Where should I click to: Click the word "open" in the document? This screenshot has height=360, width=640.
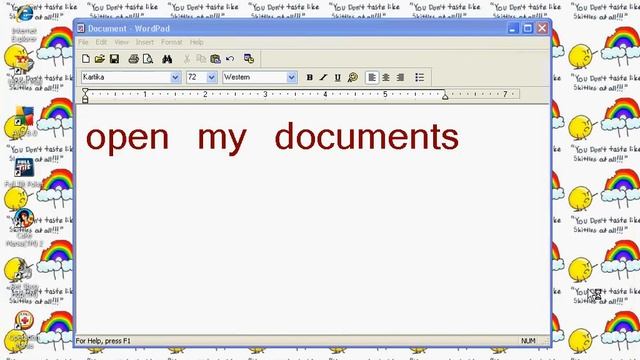tap(127, 140)
